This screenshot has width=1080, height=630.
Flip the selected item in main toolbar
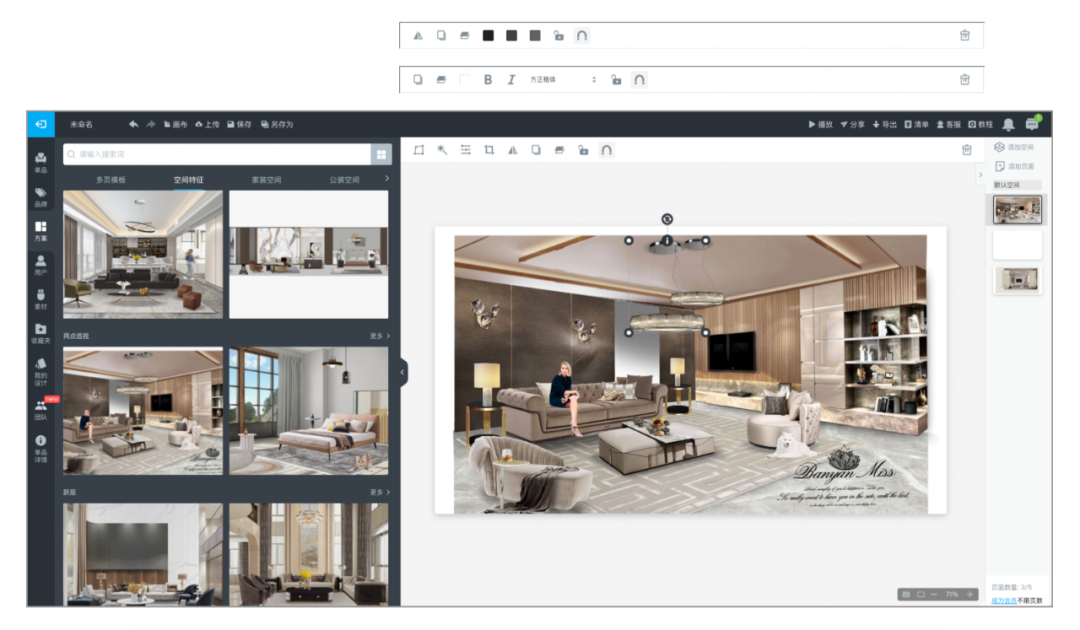click(x=512, y=150)
